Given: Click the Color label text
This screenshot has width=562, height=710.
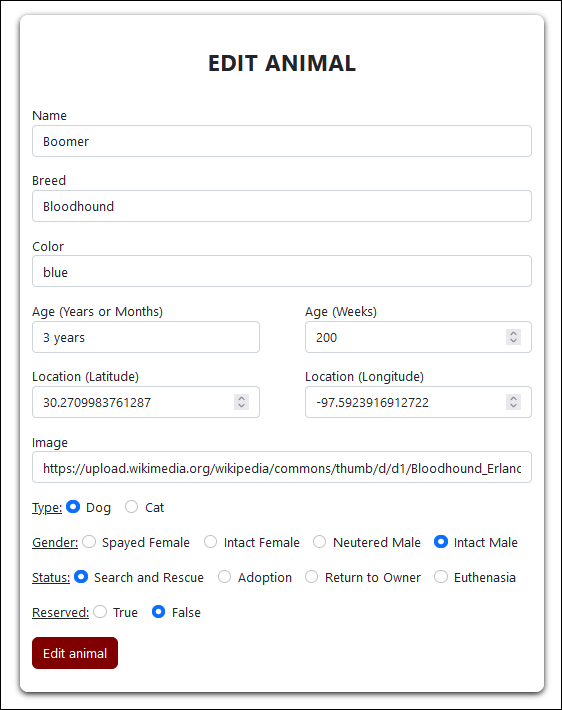Looking at the screenshot, I should pos(48,246).
